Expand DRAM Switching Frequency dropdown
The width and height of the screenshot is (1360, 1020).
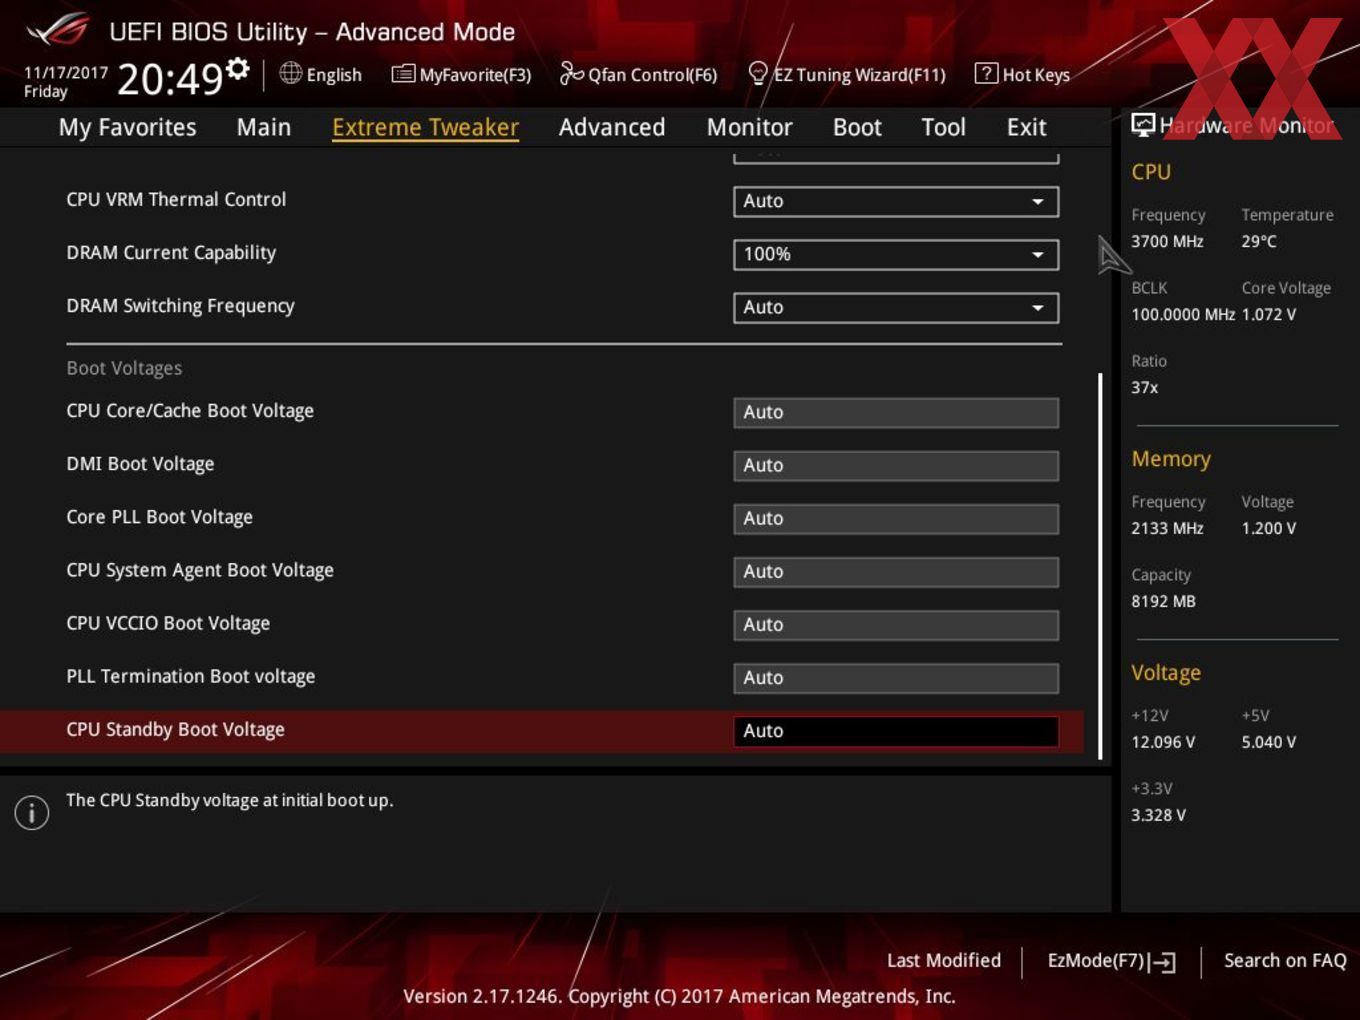[x=896, y=307]
